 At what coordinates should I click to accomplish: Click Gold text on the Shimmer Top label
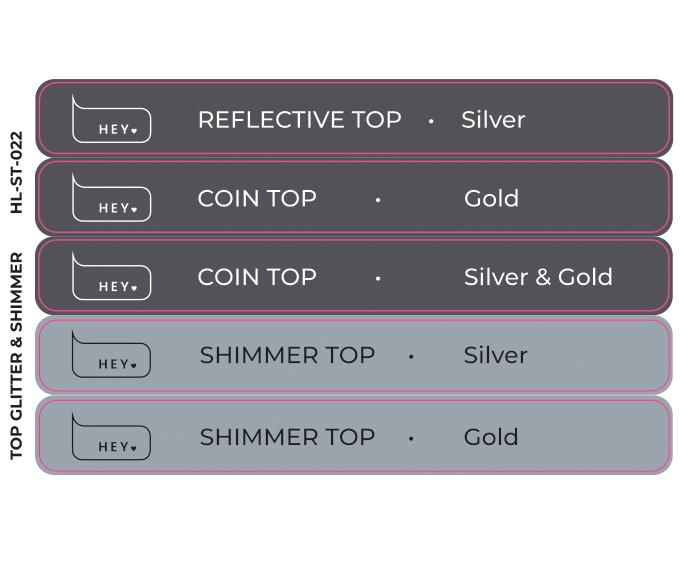(x=491, y=437)
